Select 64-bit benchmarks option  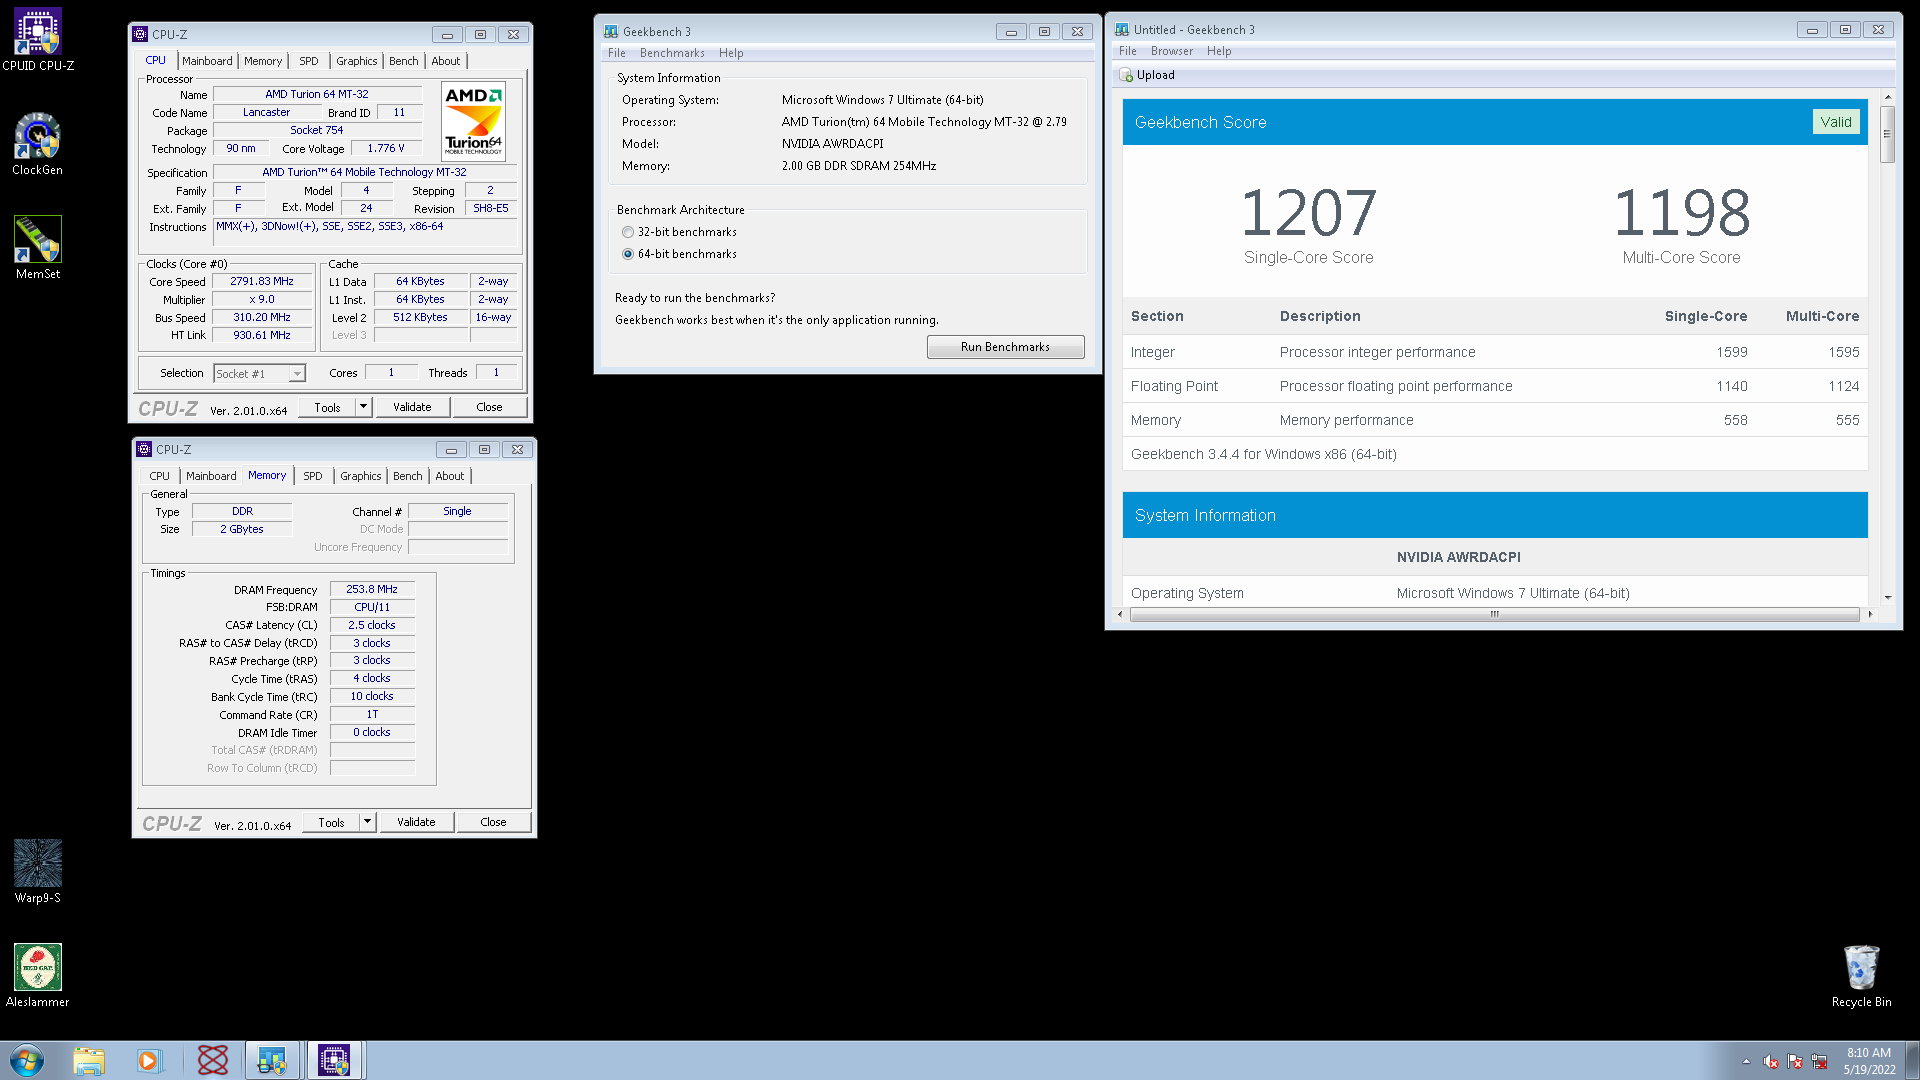pyautogui.click(x=628, y=254)
